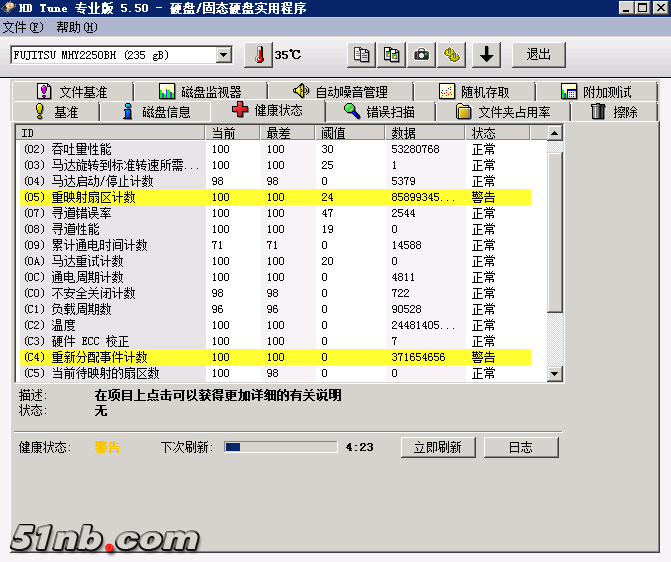Click the copy text to clipboard icon
Image resolution: width=671 pixels, height=562 pixels.
(x=361, y=54)
